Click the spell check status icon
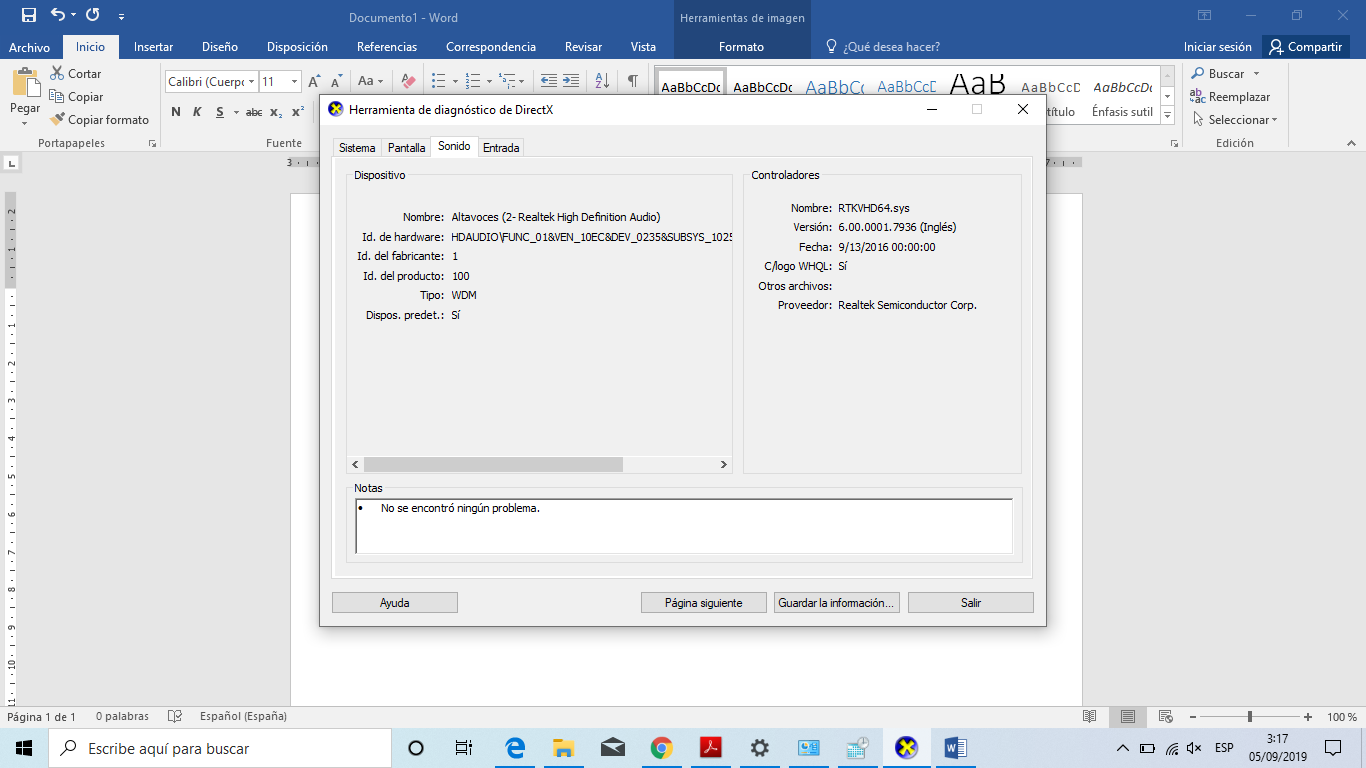The width and height of the screenshot is (1366, 768). [175, 717]
